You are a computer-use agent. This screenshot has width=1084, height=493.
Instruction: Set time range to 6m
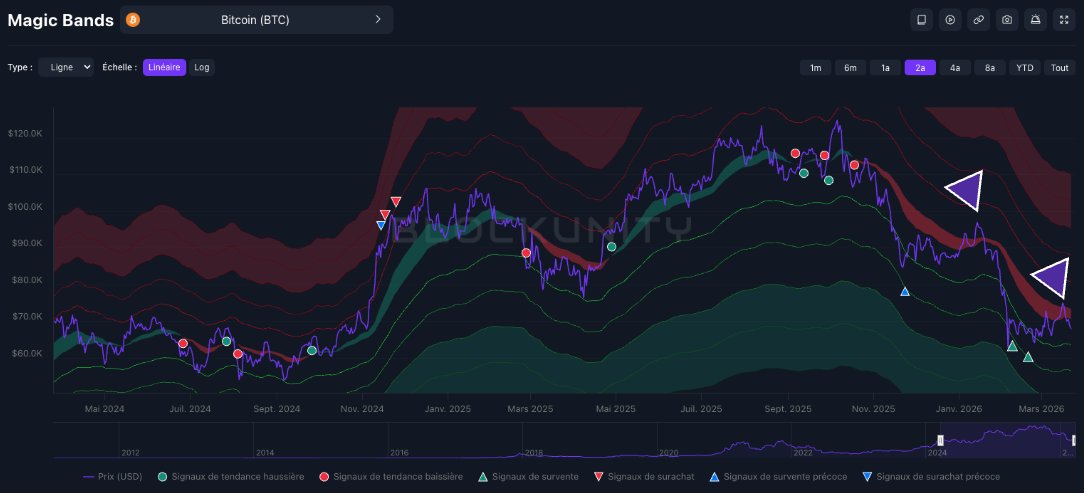click(x=850, y=68)
